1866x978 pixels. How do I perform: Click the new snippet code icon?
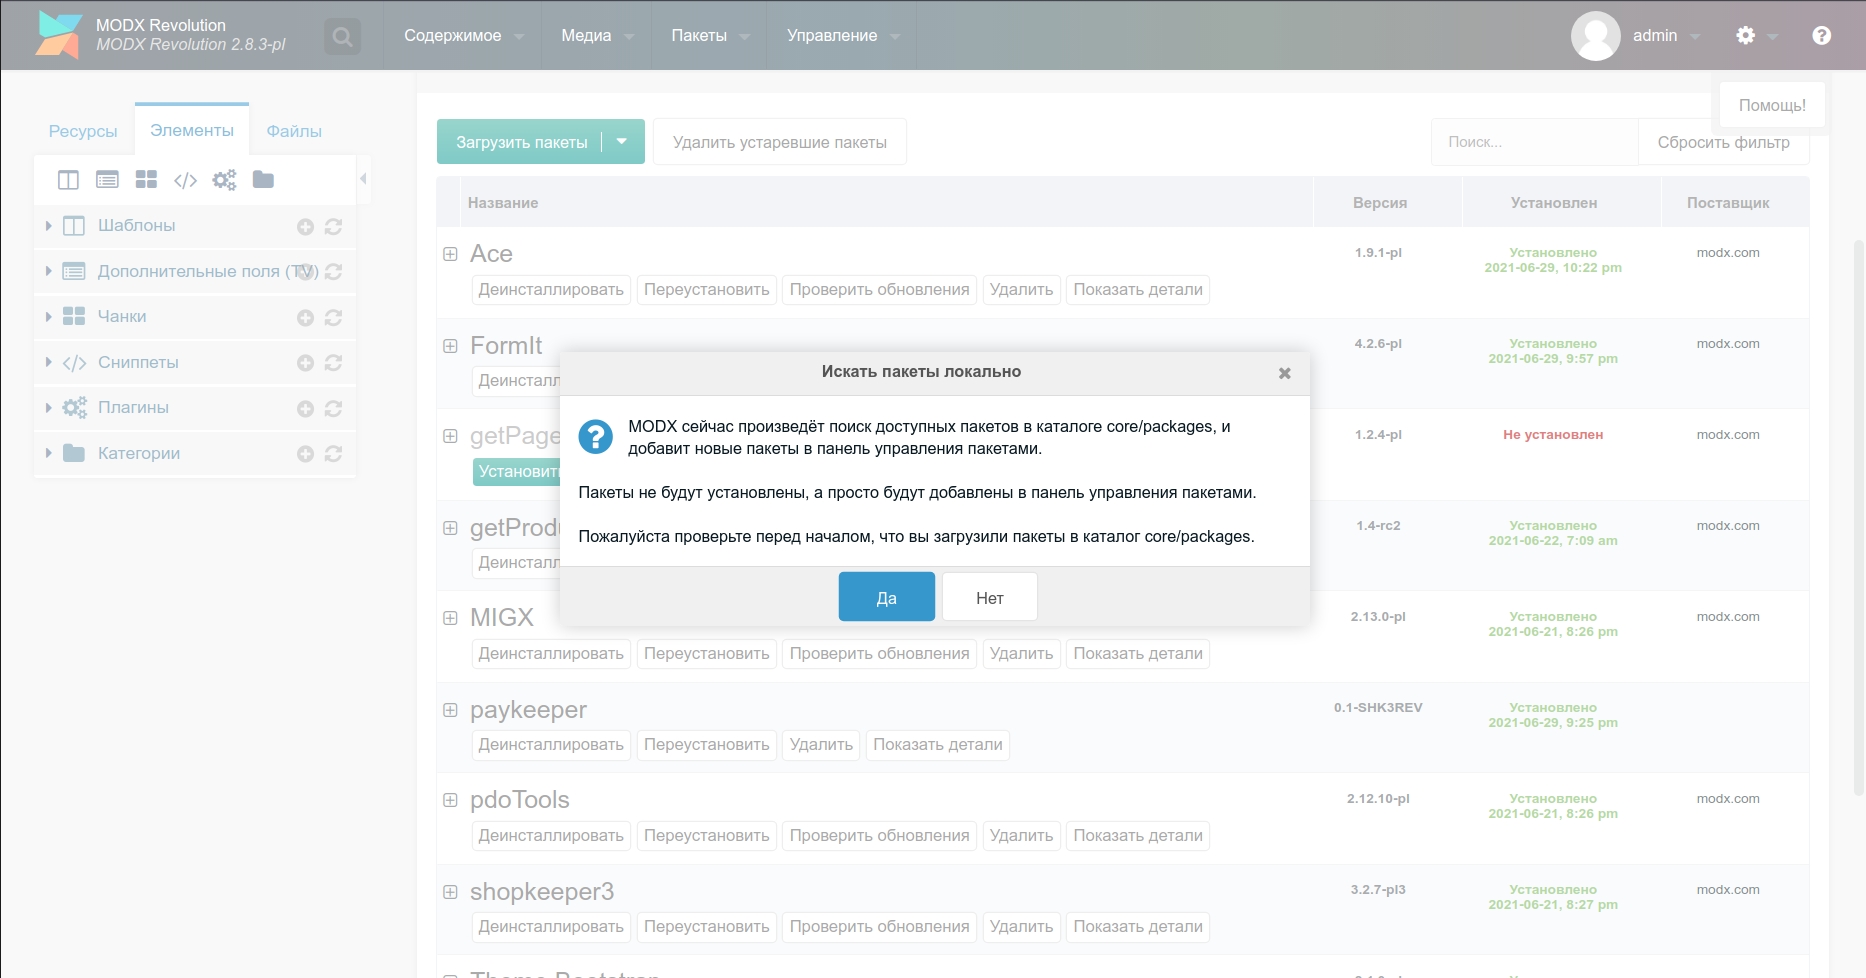[185, 180]
